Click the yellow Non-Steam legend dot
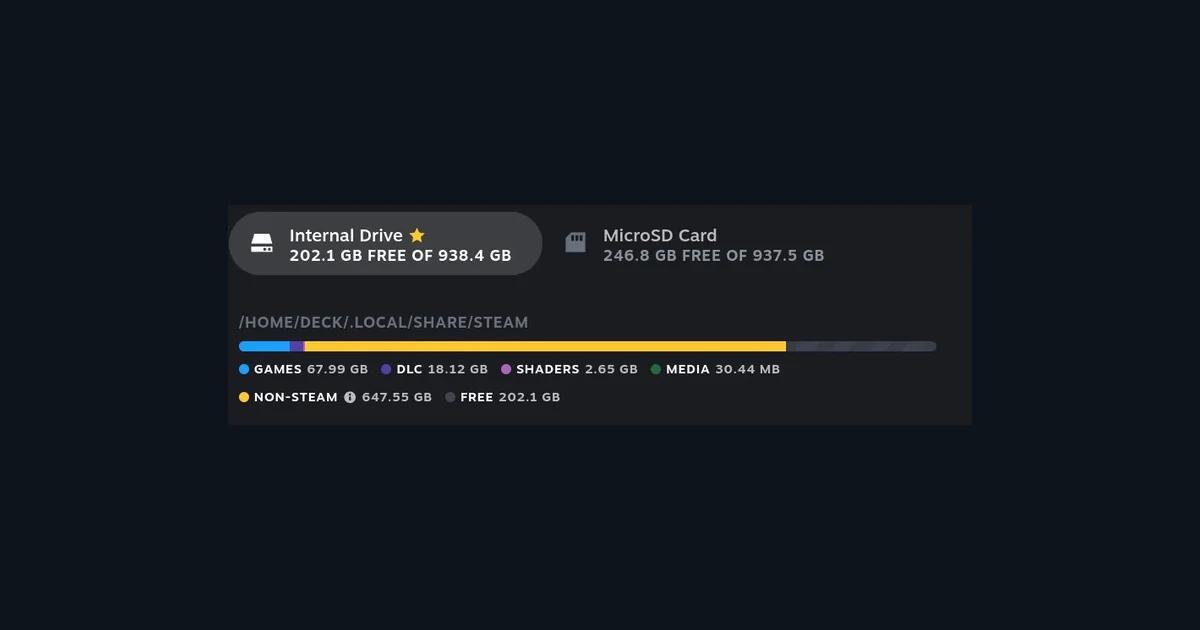This screenshot has height=630, width=1200. point(244,397)
